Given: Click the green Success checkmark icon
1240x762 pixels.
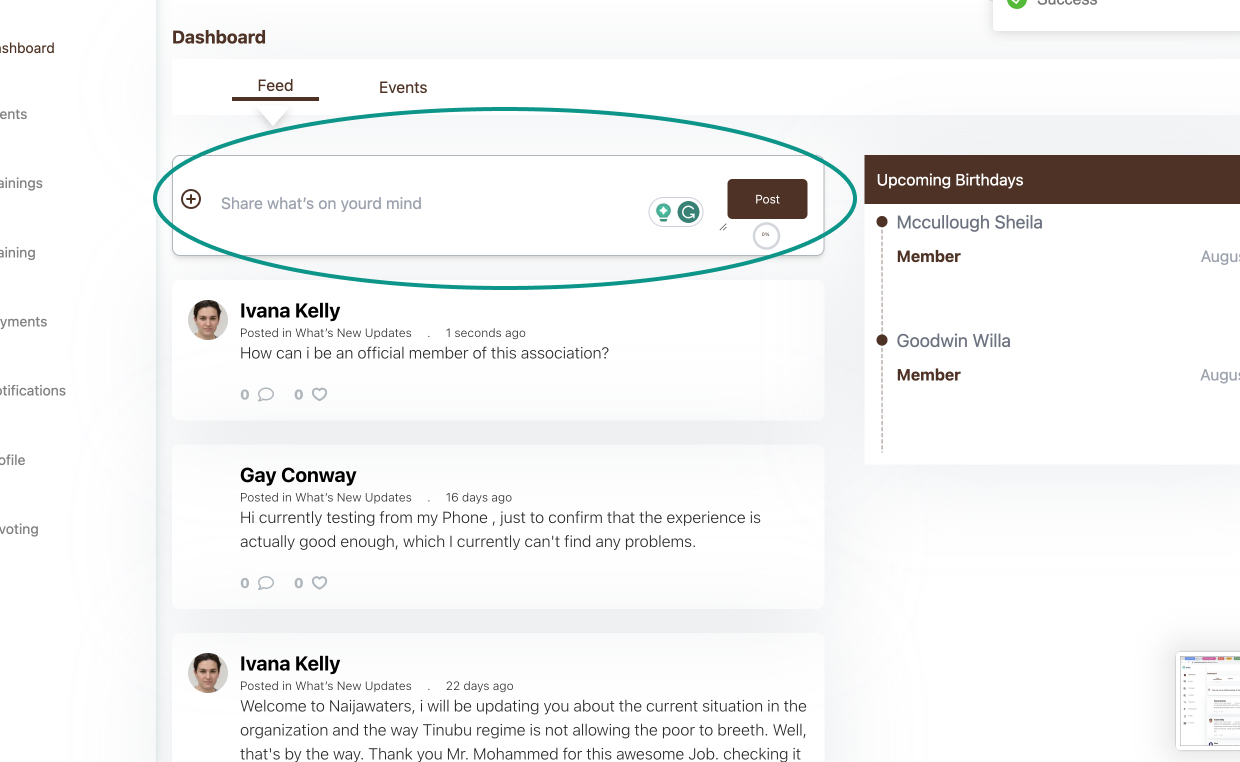Looking at the screenshot, I should click(1016, 3).
